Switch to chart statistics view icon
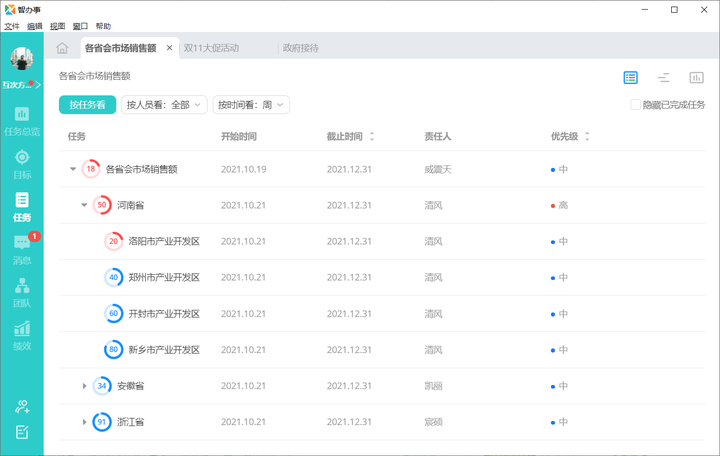 [696, 78]
